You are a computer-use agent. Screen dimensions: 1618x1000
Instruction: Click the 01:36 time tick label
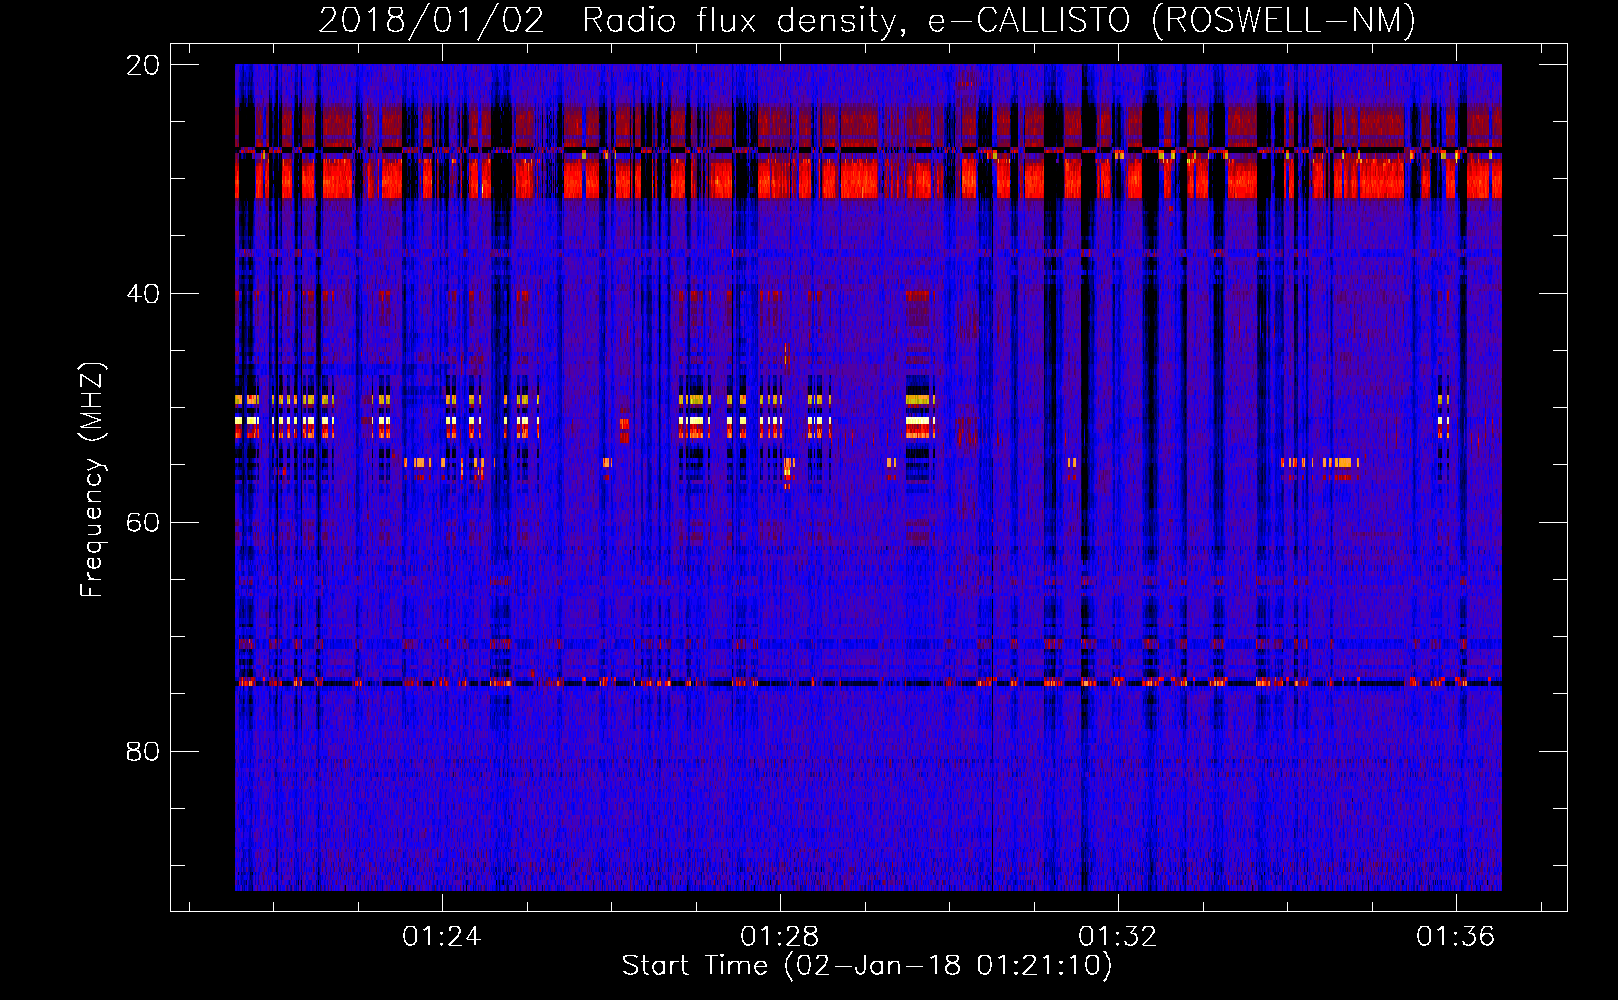point(1455,936)
